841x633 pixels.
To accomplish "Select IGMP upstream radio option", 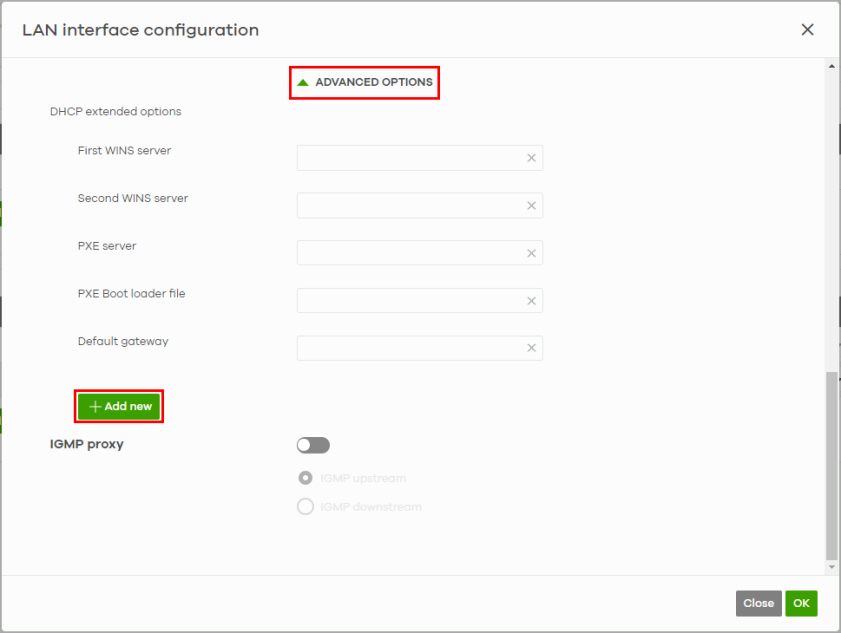I will pos(306,478).
